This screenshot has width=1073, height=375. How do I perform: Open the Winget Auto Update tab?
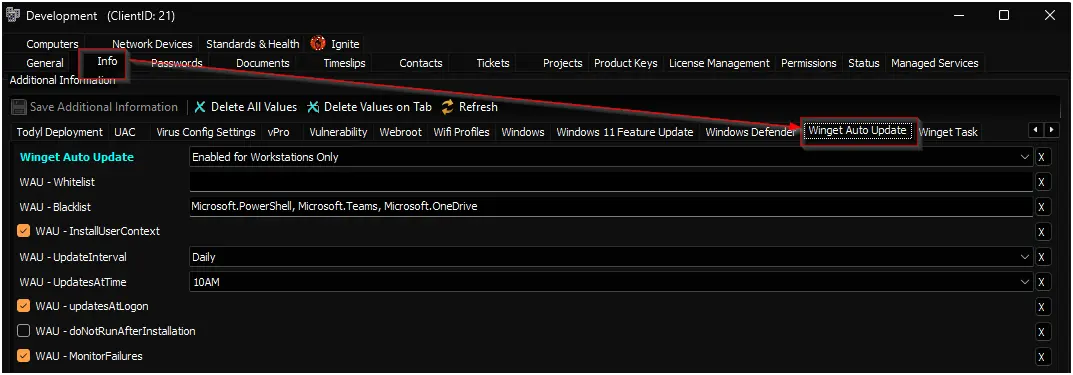857,130
